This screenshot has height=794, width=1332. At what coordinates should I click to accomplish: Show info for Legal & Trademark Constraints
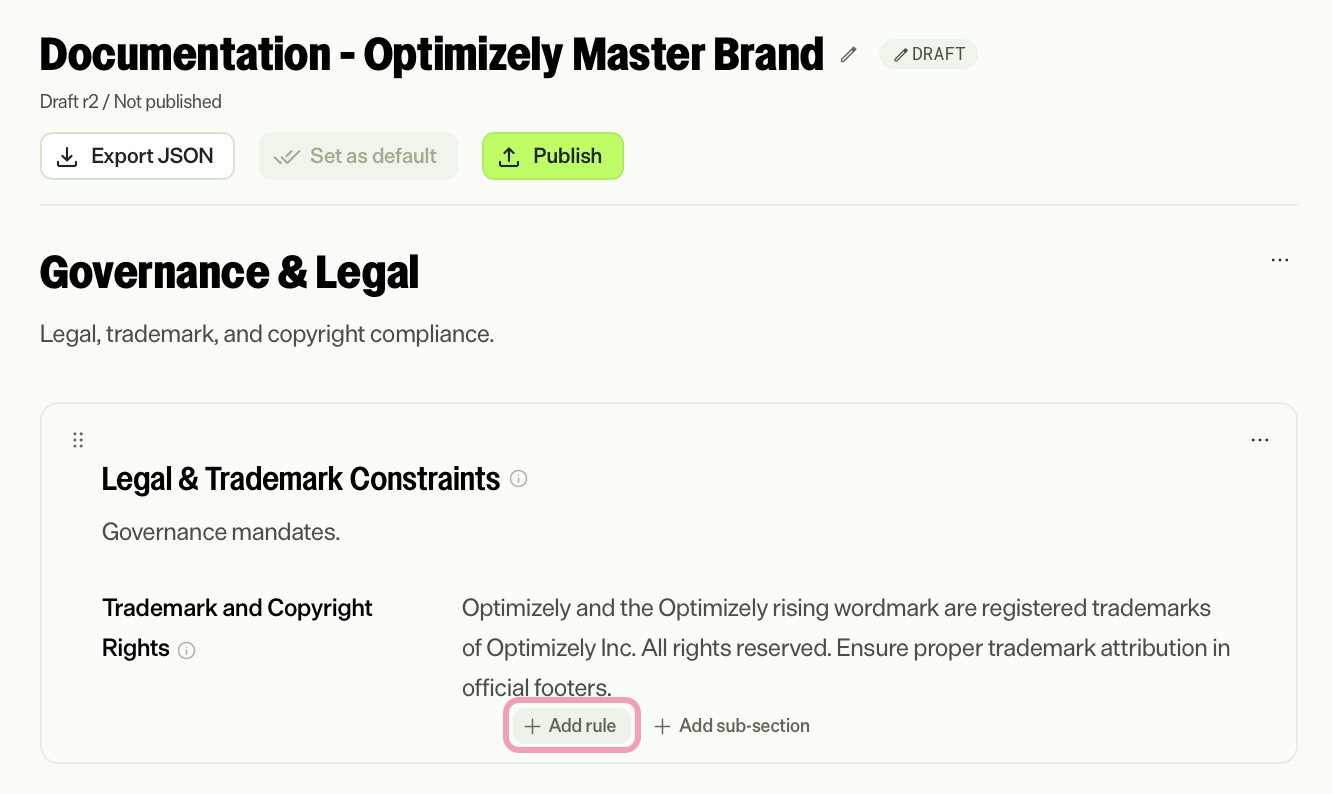(x=518, y=479)
